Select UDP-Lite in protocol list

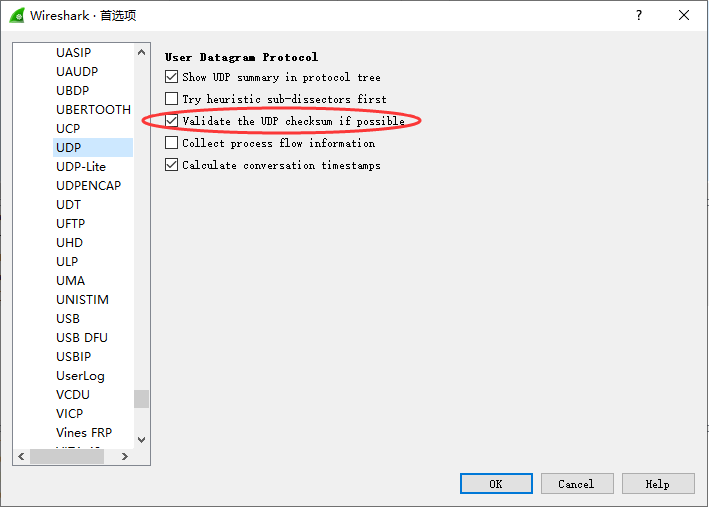(81, 166)
